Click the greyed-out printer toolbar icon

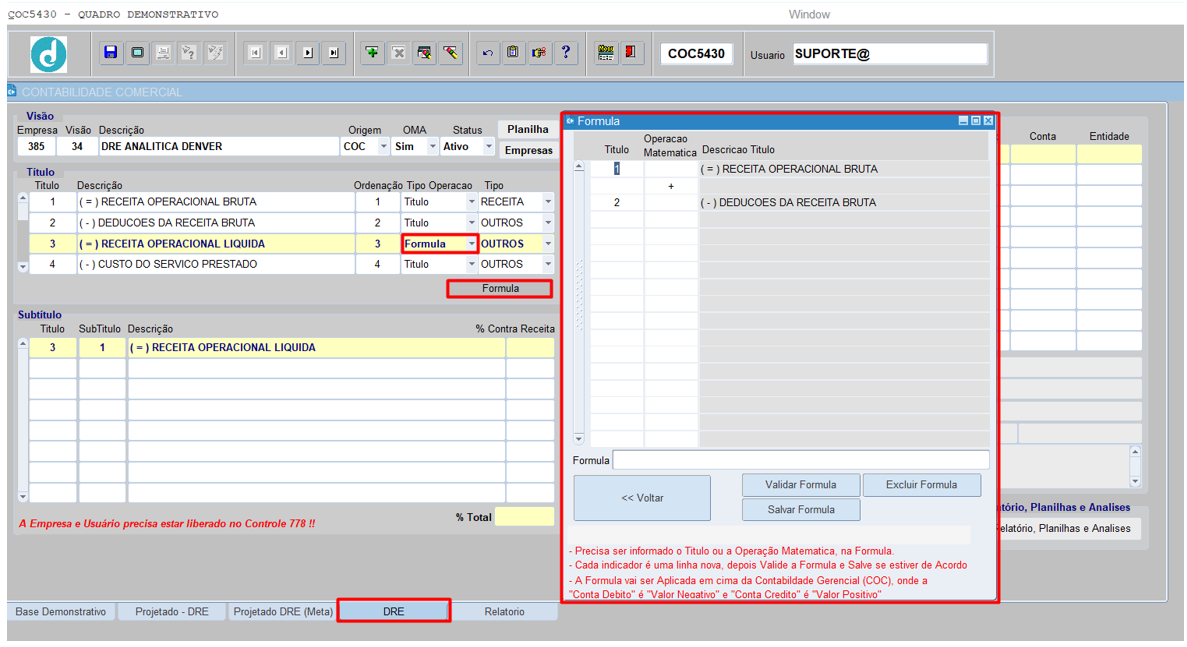pyautogui.click(x=163, y=52)
